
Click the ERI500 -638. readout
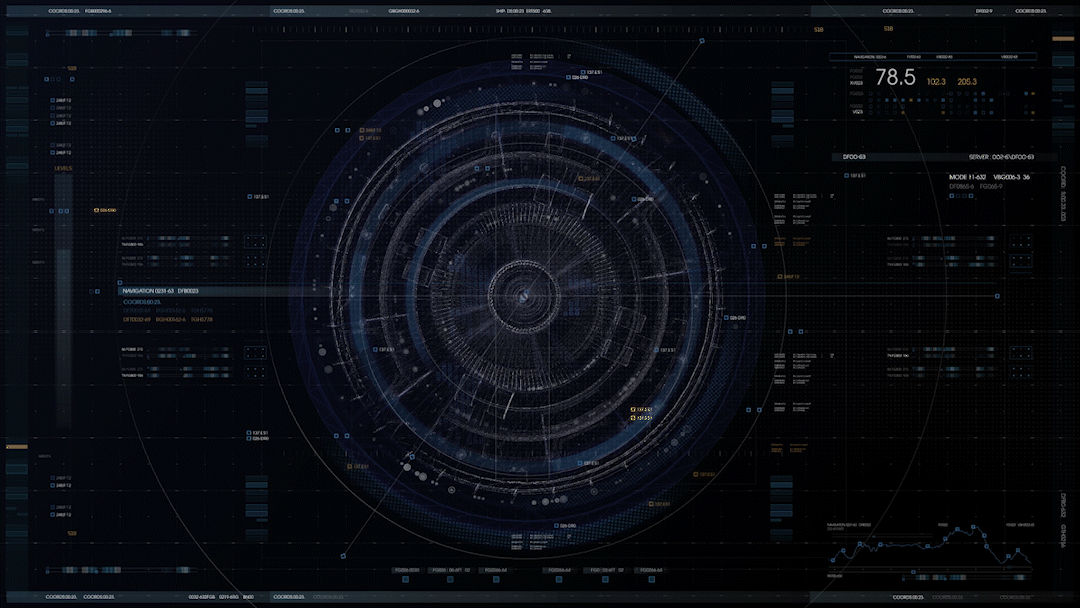539,11
